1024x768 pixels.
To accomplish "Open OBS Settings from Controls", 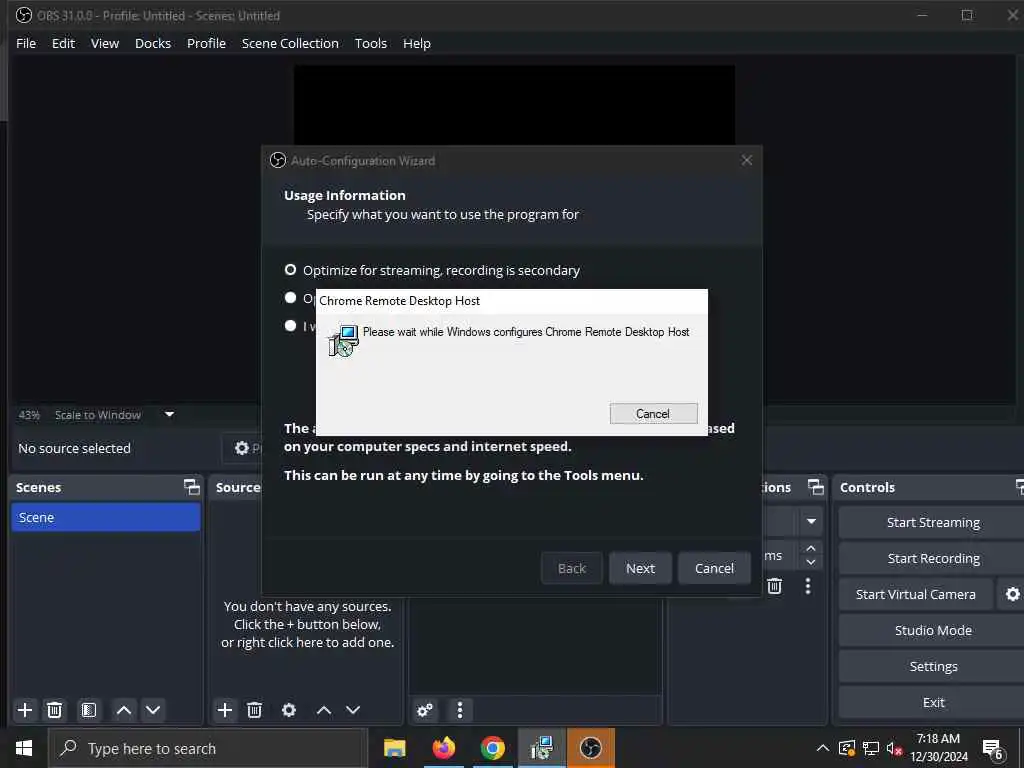I will click(933, 666).
